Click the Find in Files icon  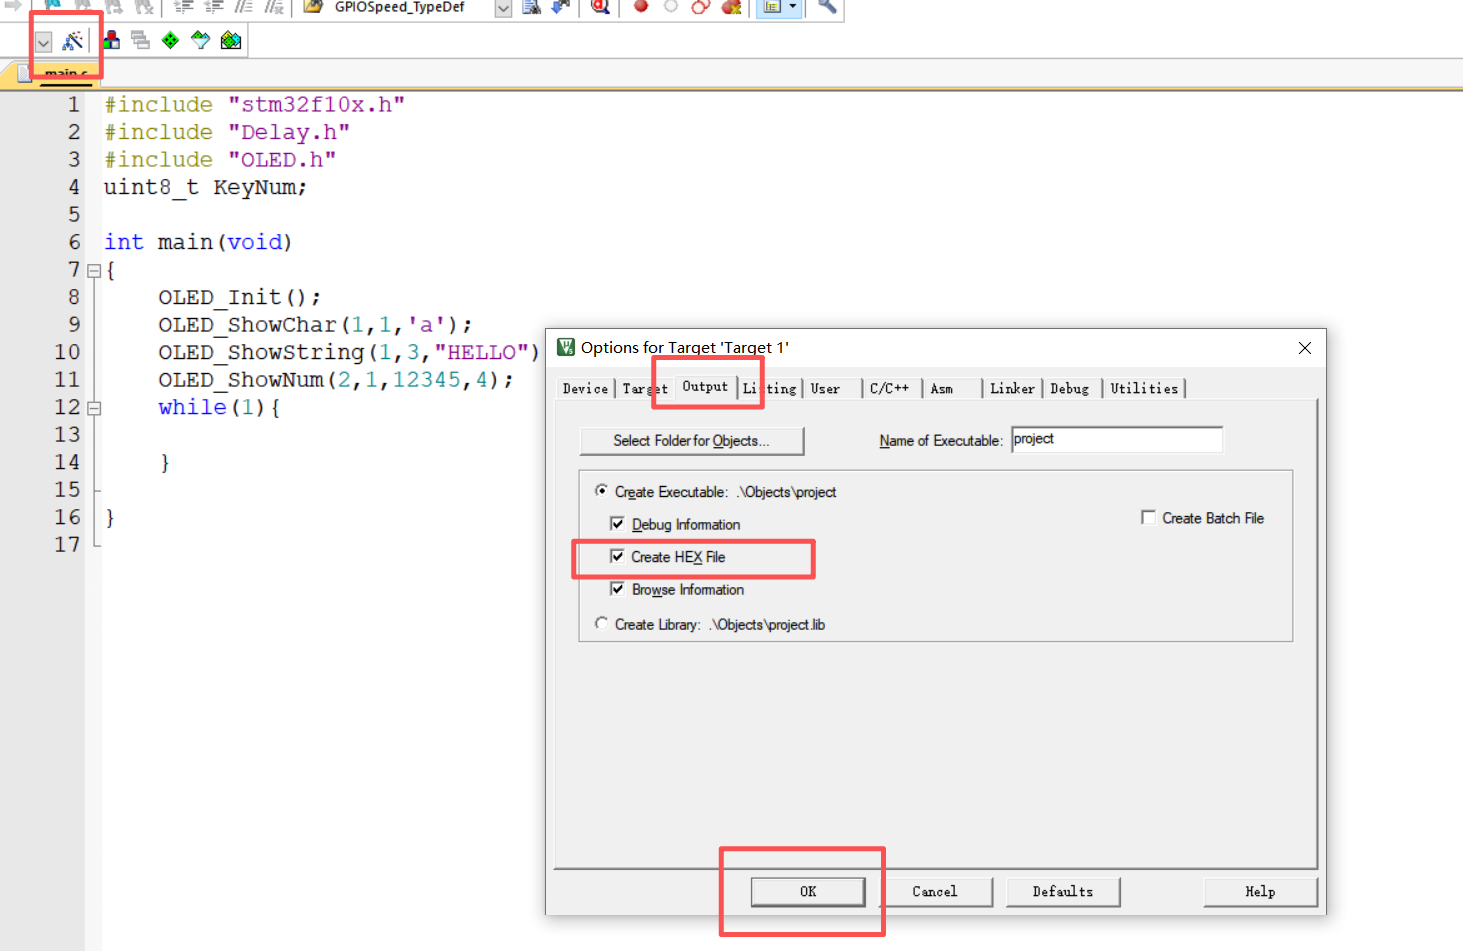[531, 7]
